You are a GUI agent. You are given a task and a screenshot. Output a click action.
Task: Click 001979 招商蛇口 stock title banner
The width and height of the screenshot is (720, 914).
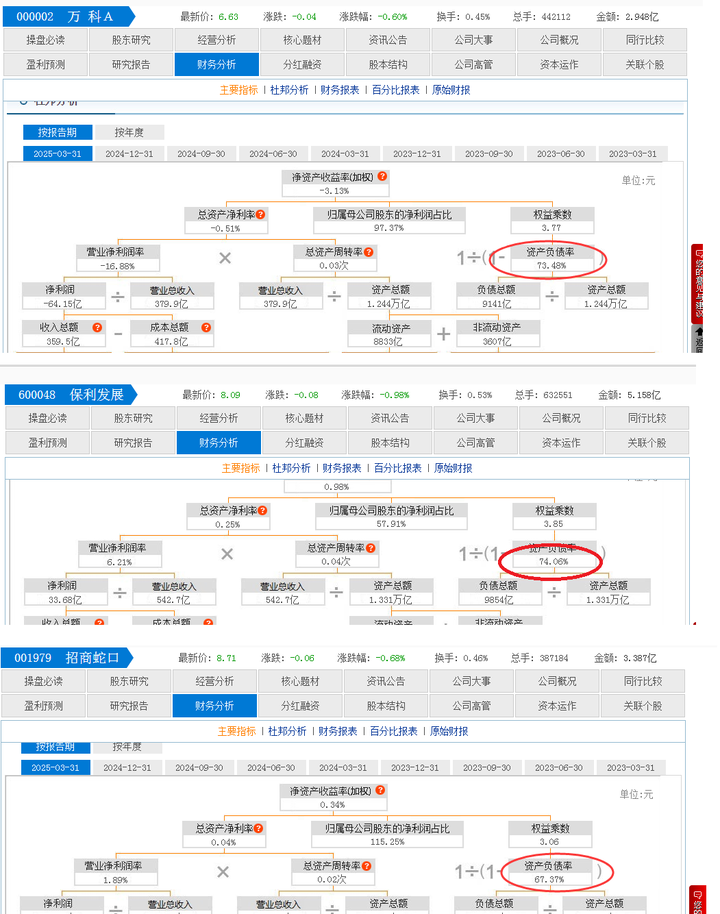click(66, 658)
